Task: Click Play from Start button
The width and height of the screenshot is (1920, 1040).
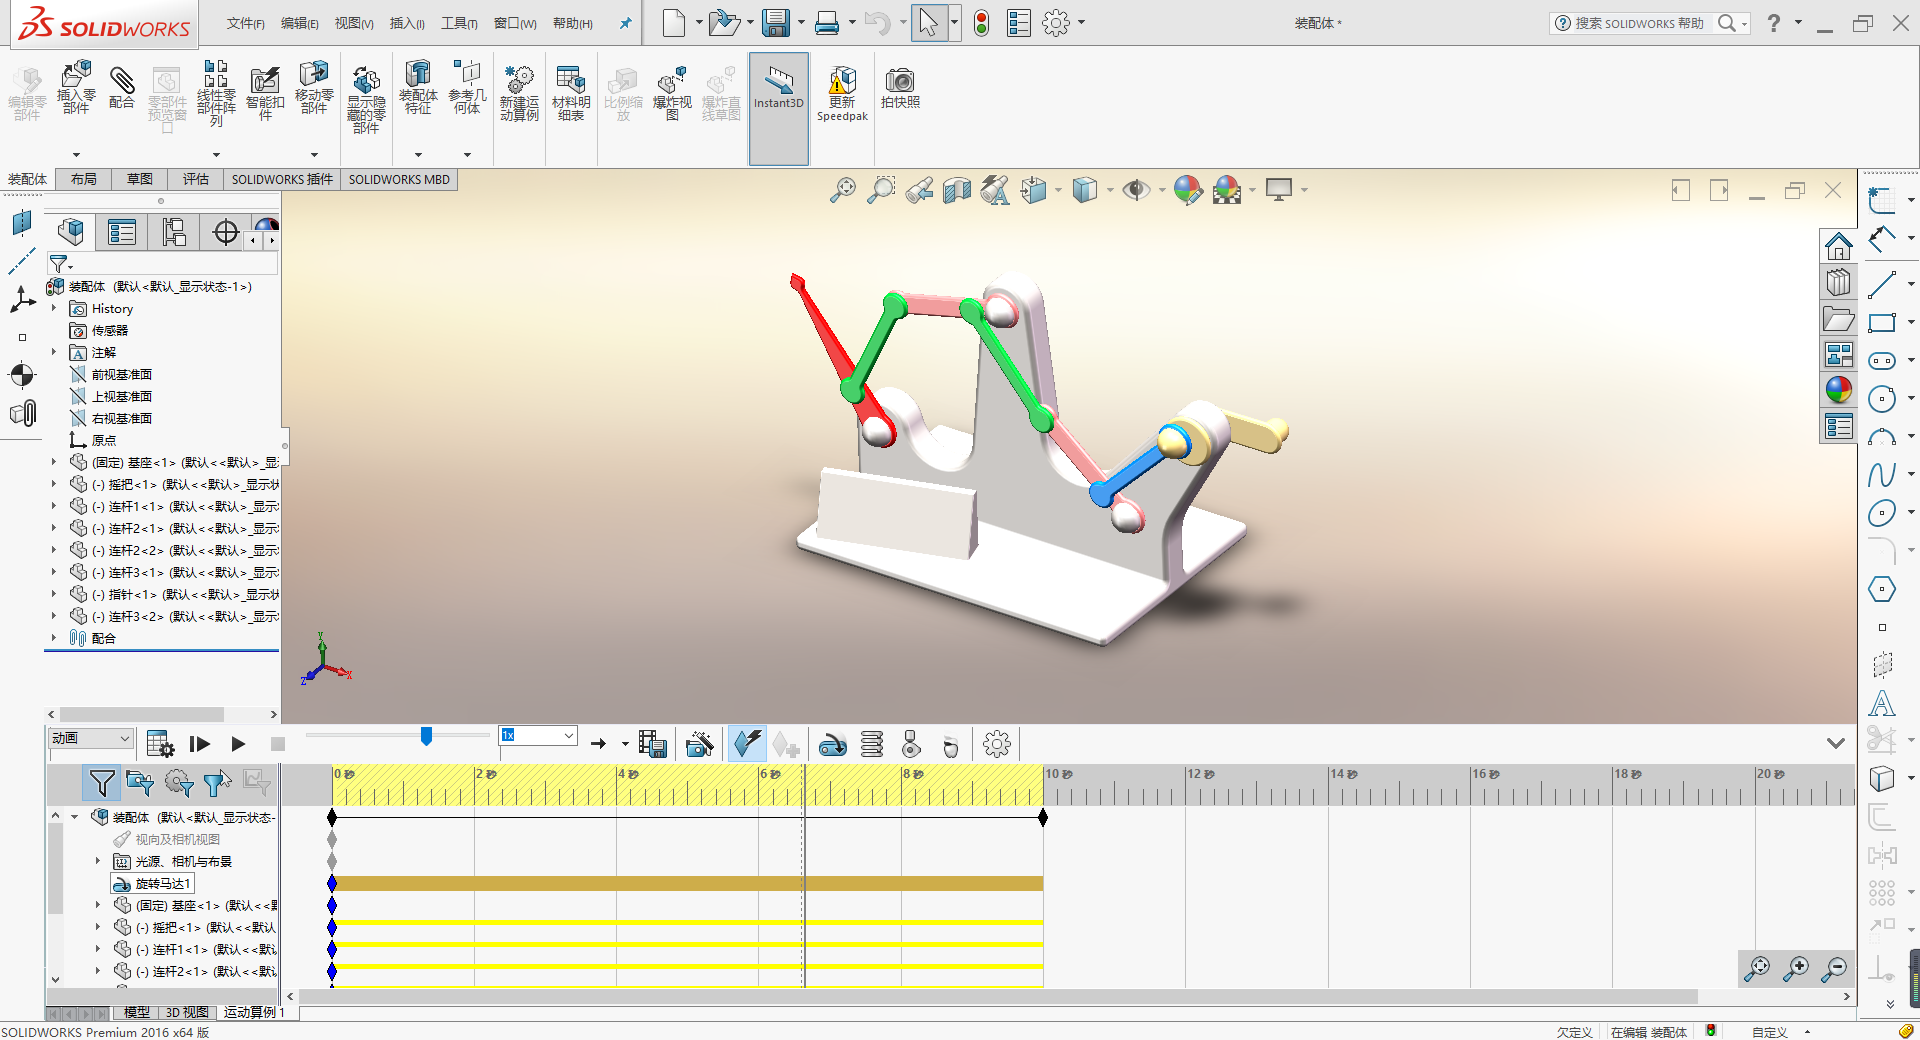Action: pyautogui.click(x=199, y=744)
